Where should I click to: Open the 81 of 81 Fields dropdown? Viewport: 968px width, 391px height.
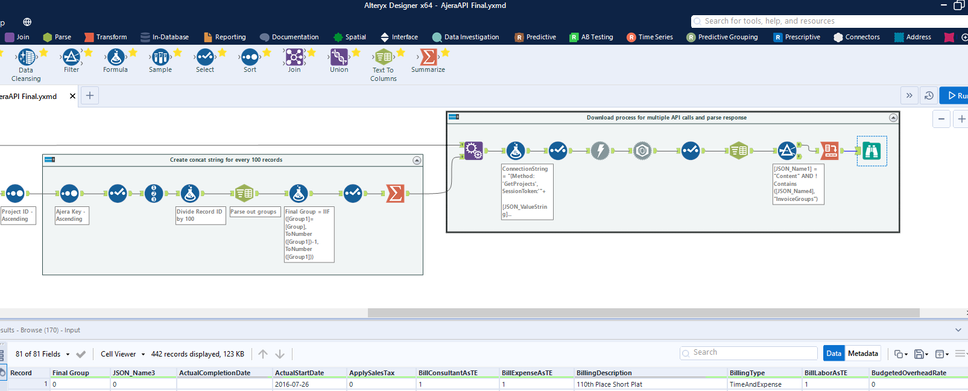pos(42,354)
